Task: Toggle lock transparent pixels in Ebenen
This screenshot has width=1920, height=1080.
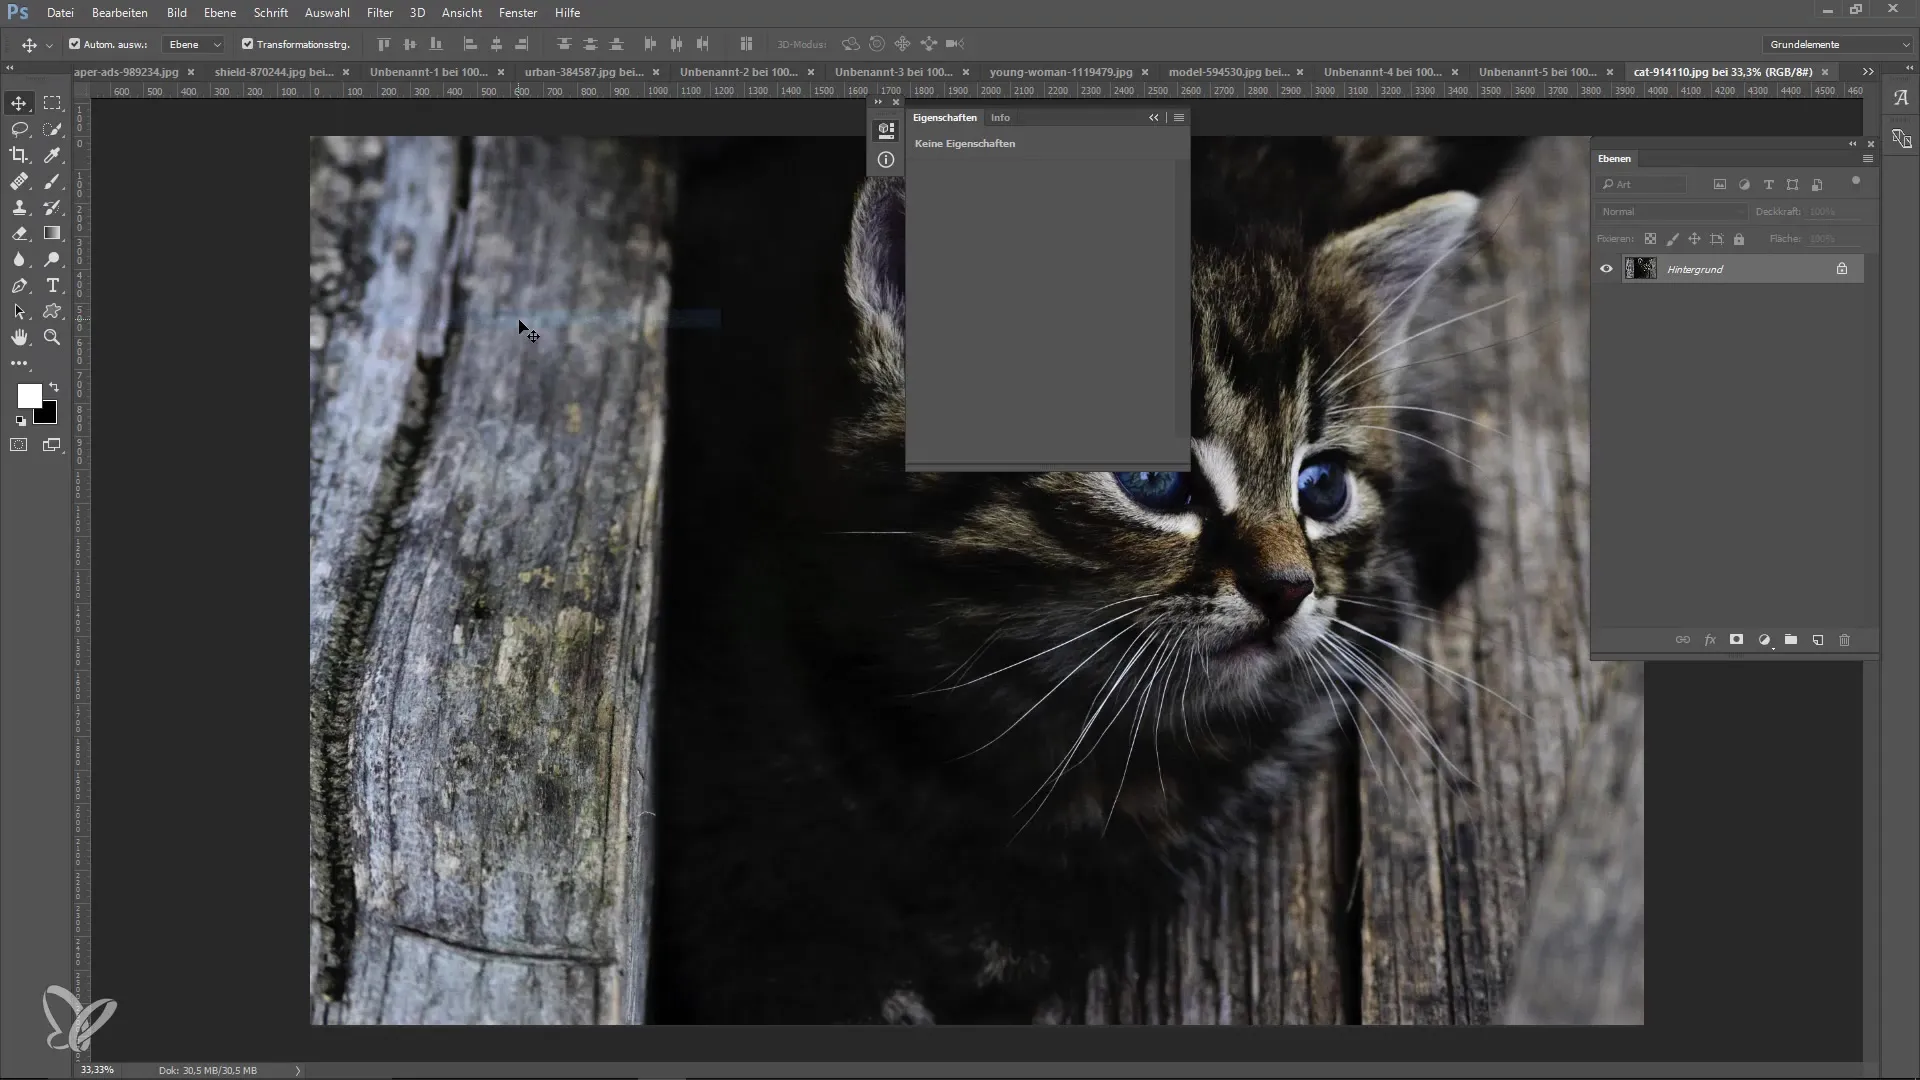Action: tap(1650, 239)
